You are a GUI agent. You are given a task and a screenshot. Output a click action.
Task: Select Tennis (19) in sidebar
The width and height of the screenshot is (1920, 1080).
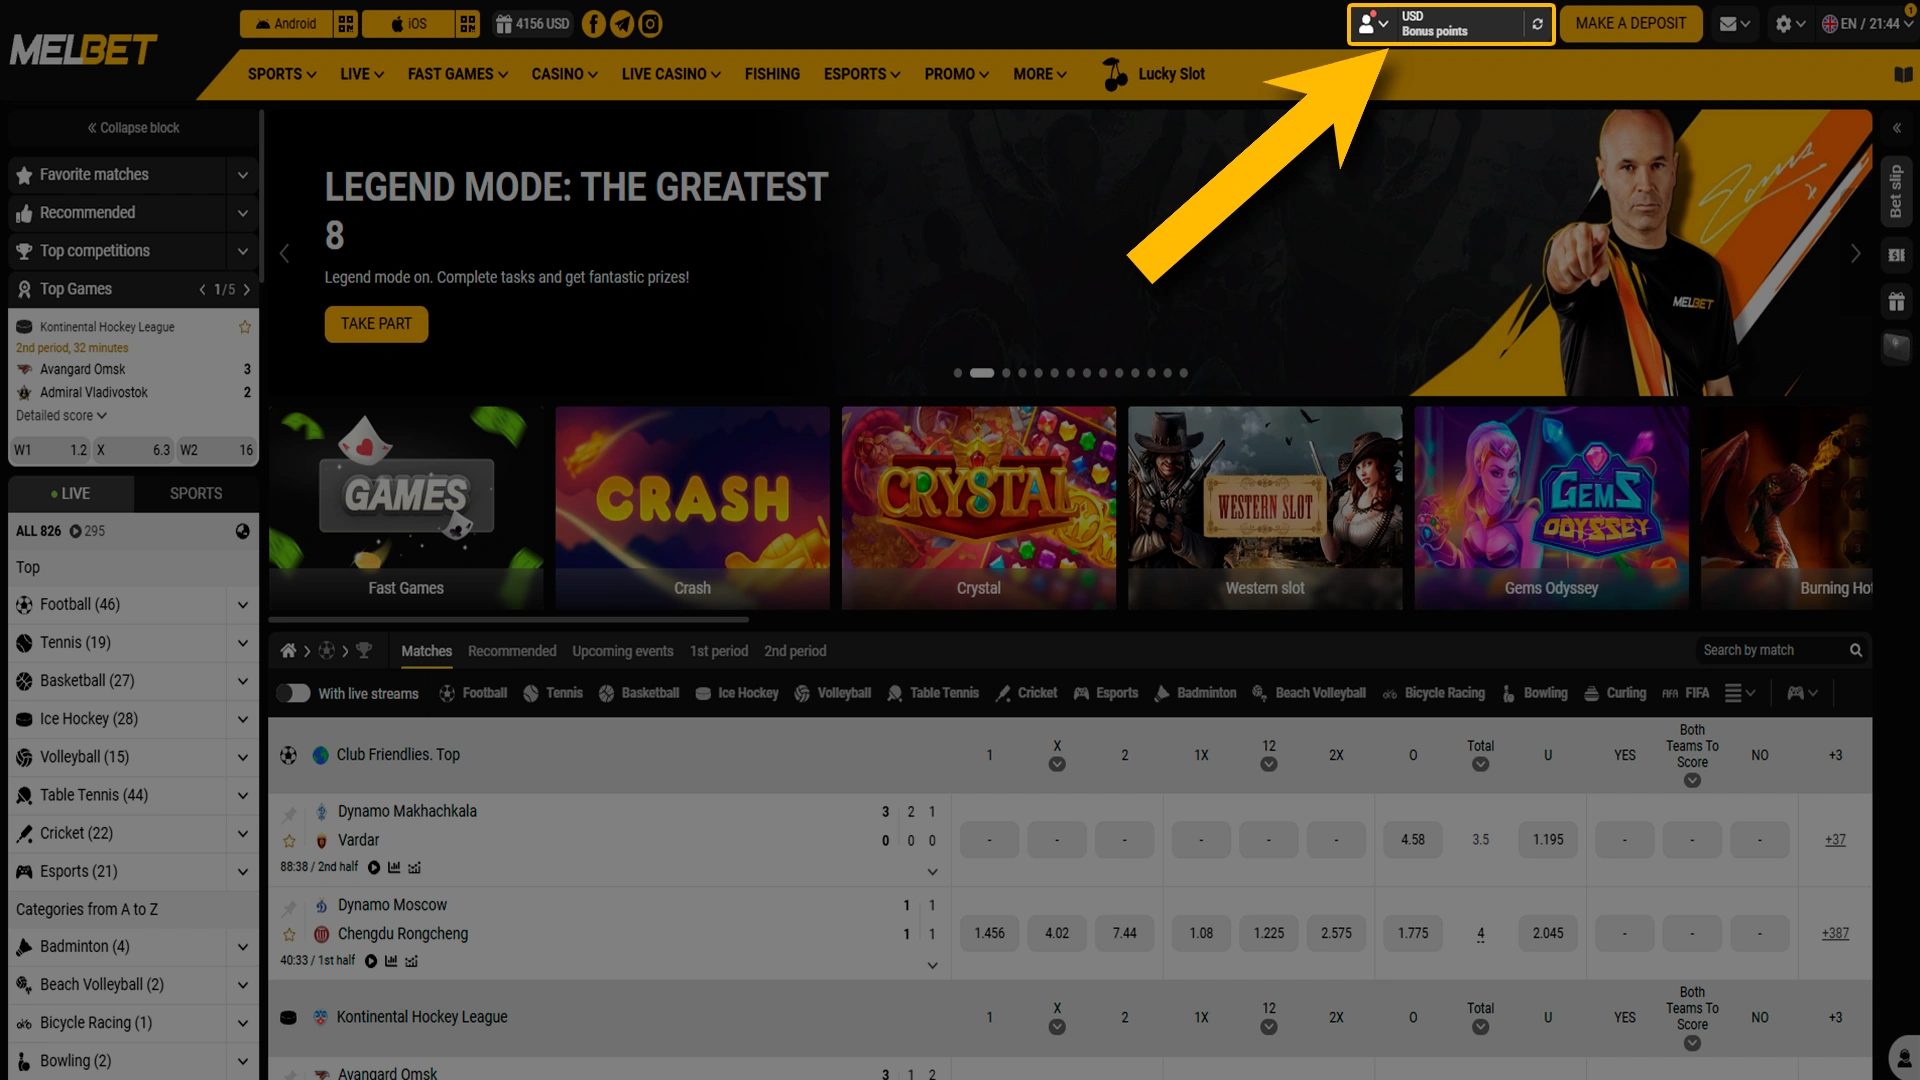(75, 643)
